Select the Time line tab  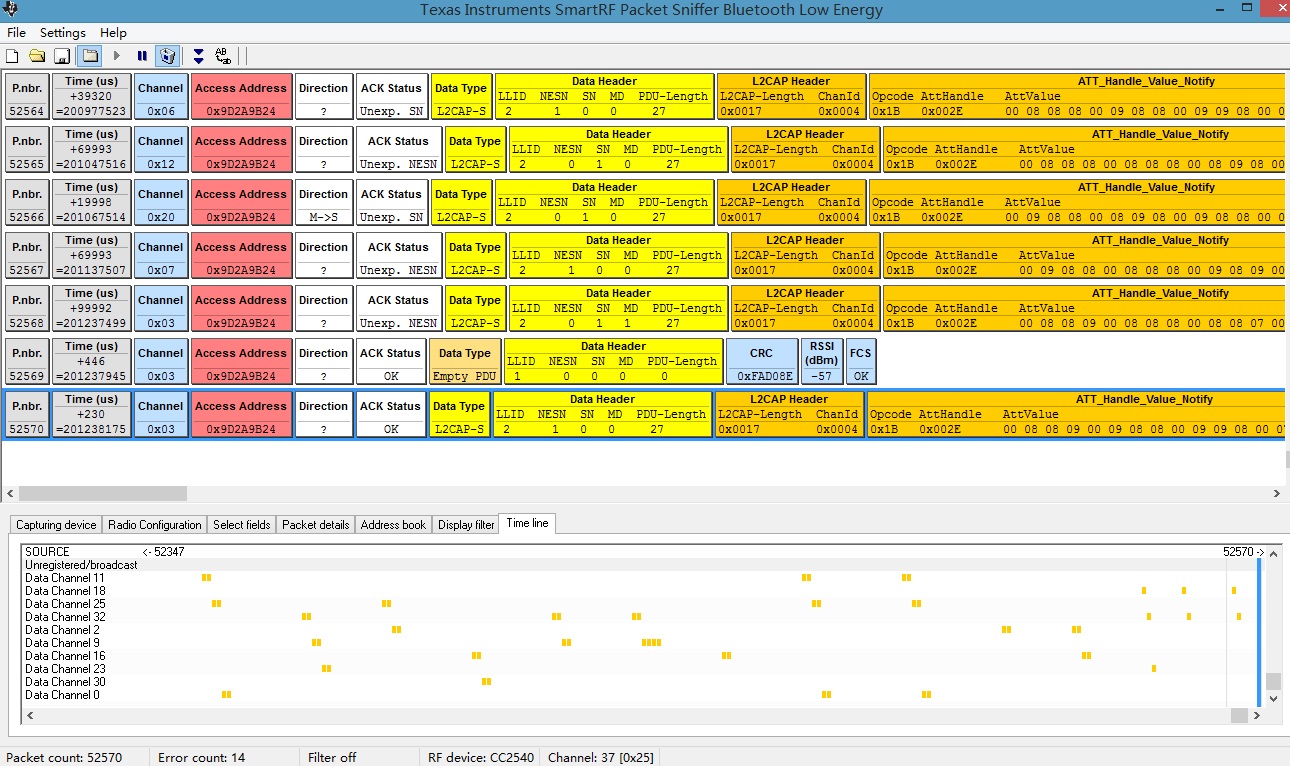527,523
